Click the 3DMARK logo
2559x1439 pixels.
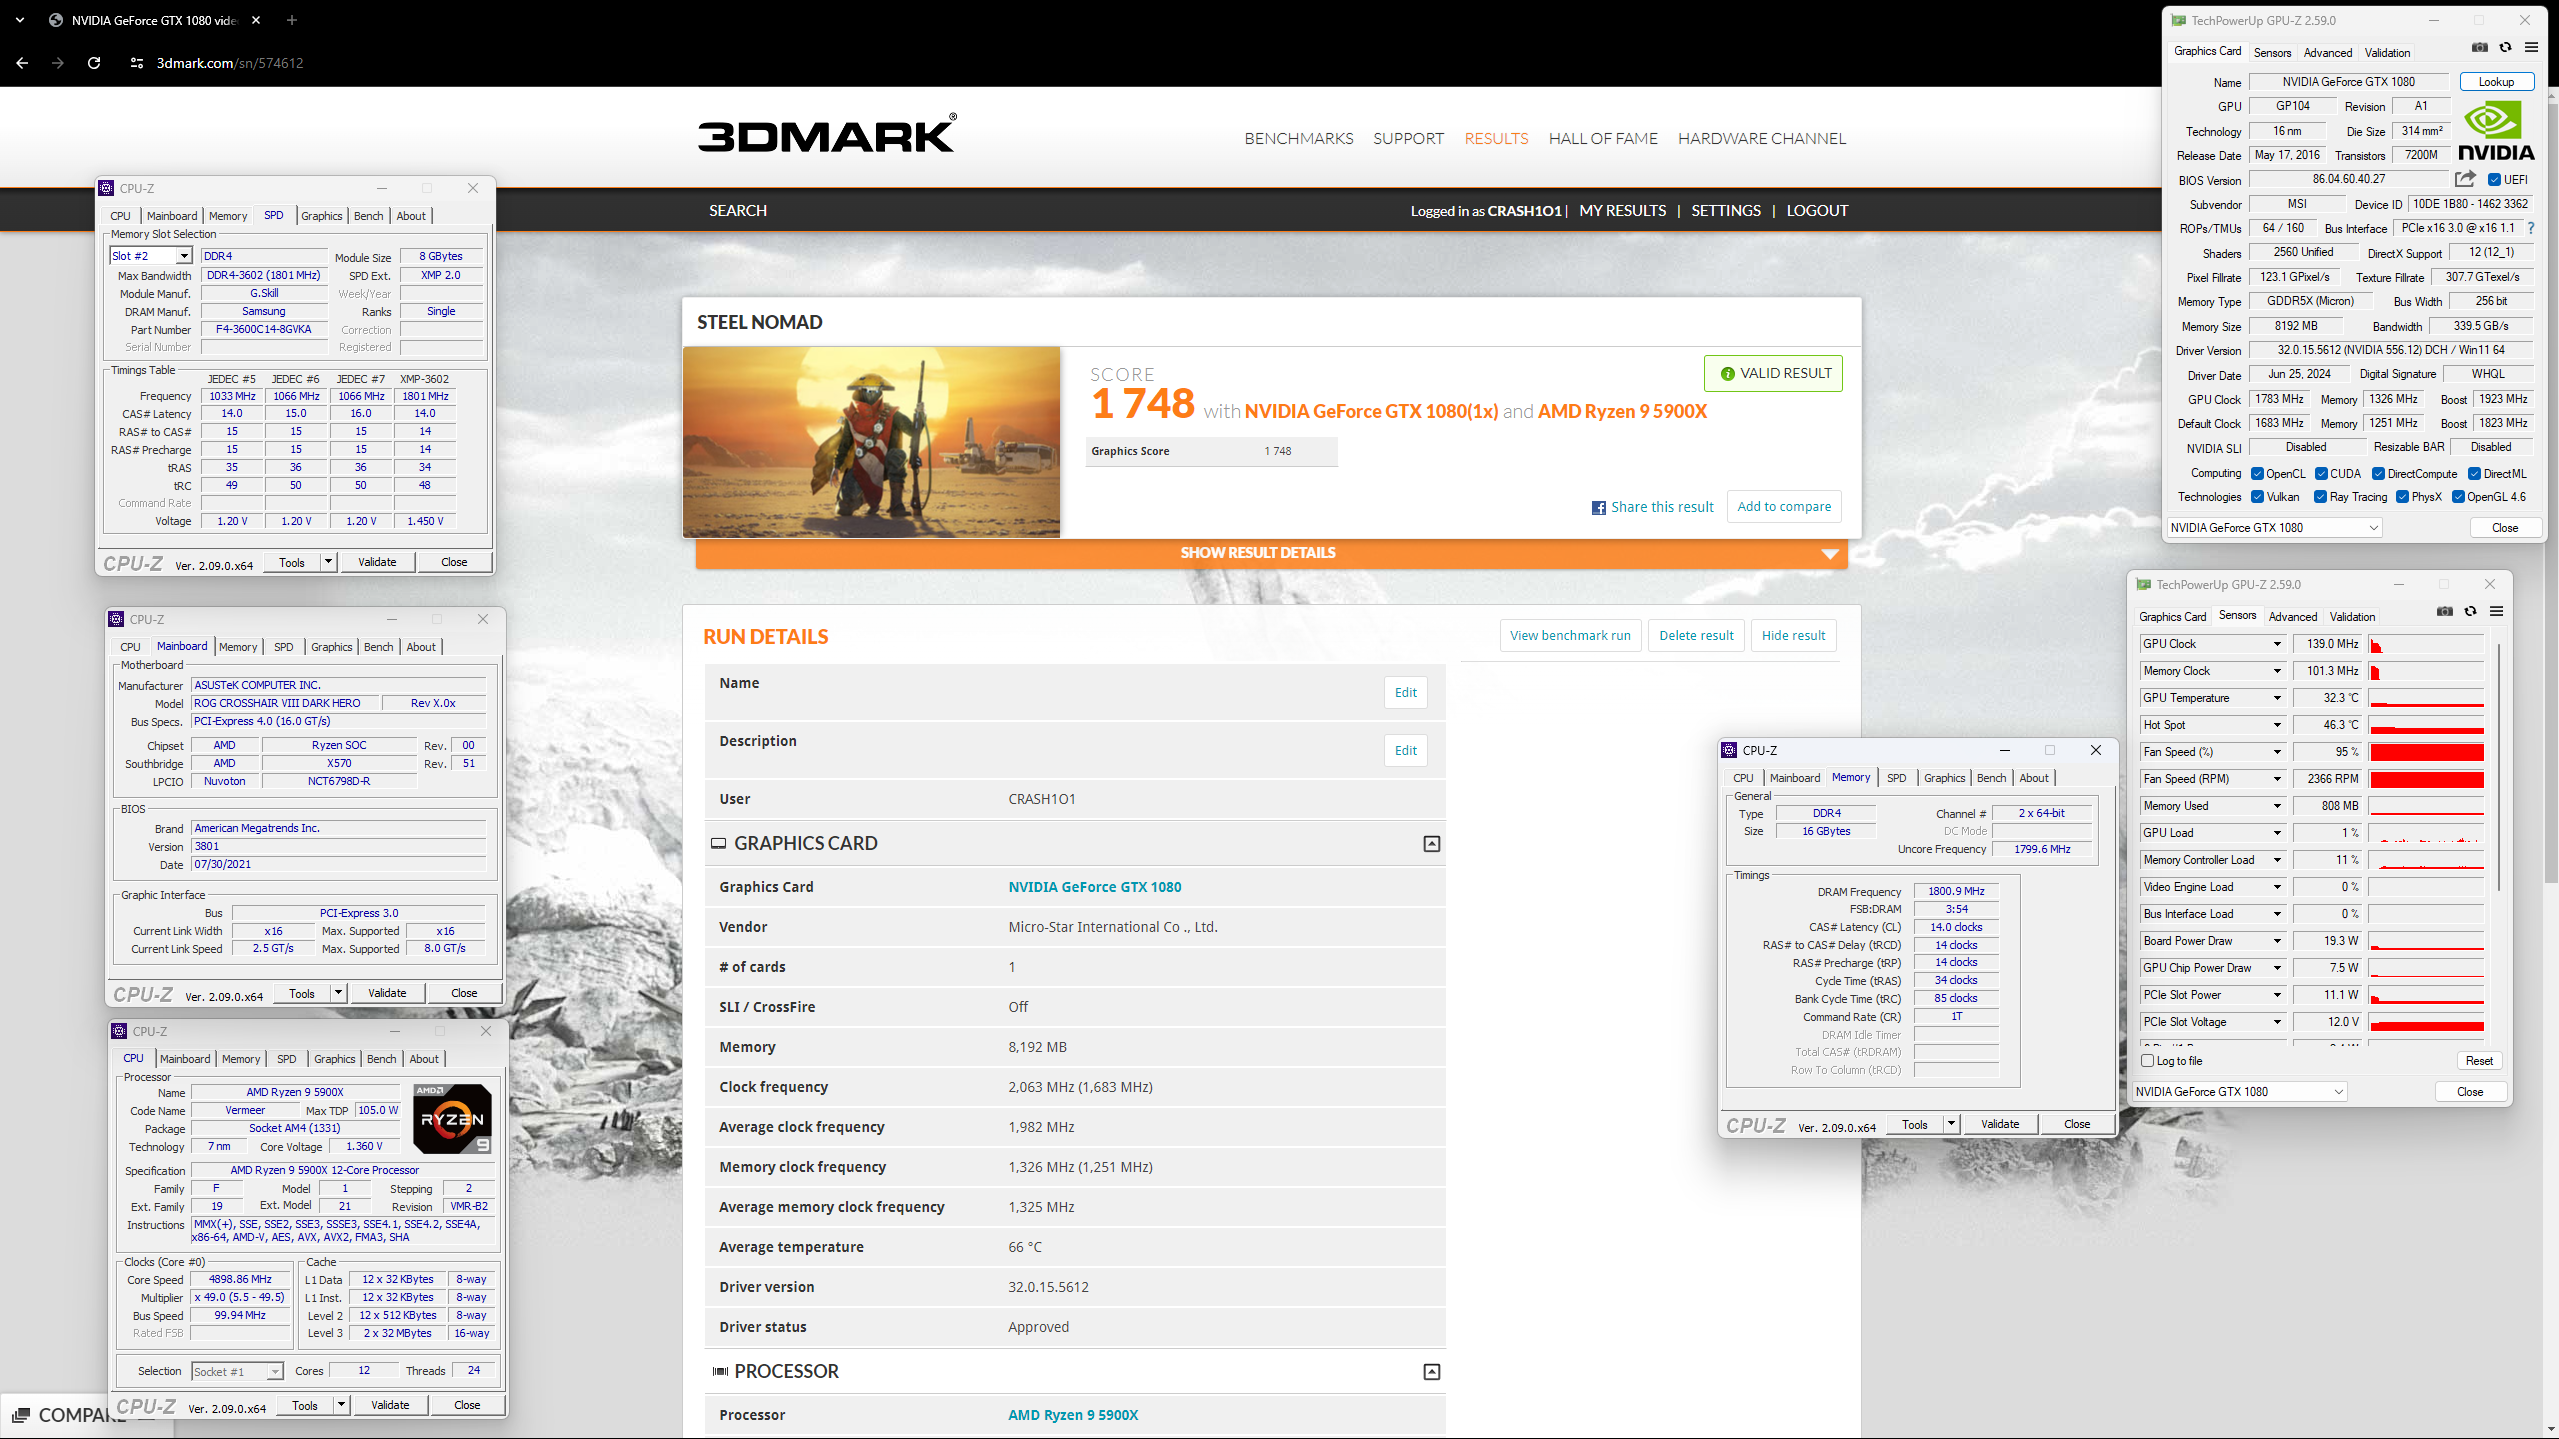827,133
